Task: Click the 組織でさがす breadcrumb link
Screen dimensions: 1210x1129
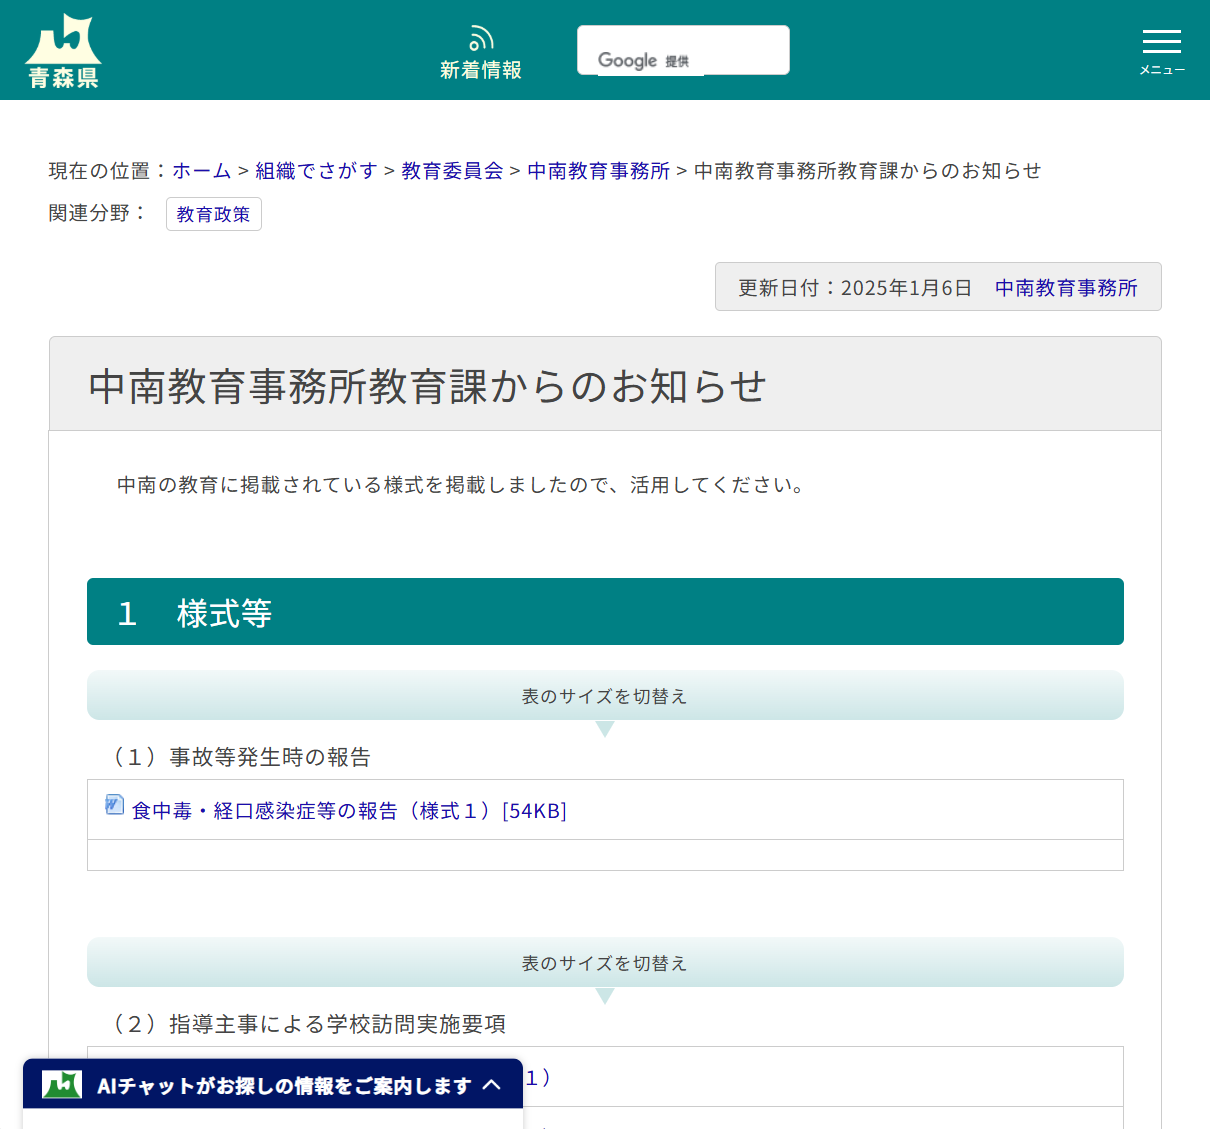Action: (316, 170)
